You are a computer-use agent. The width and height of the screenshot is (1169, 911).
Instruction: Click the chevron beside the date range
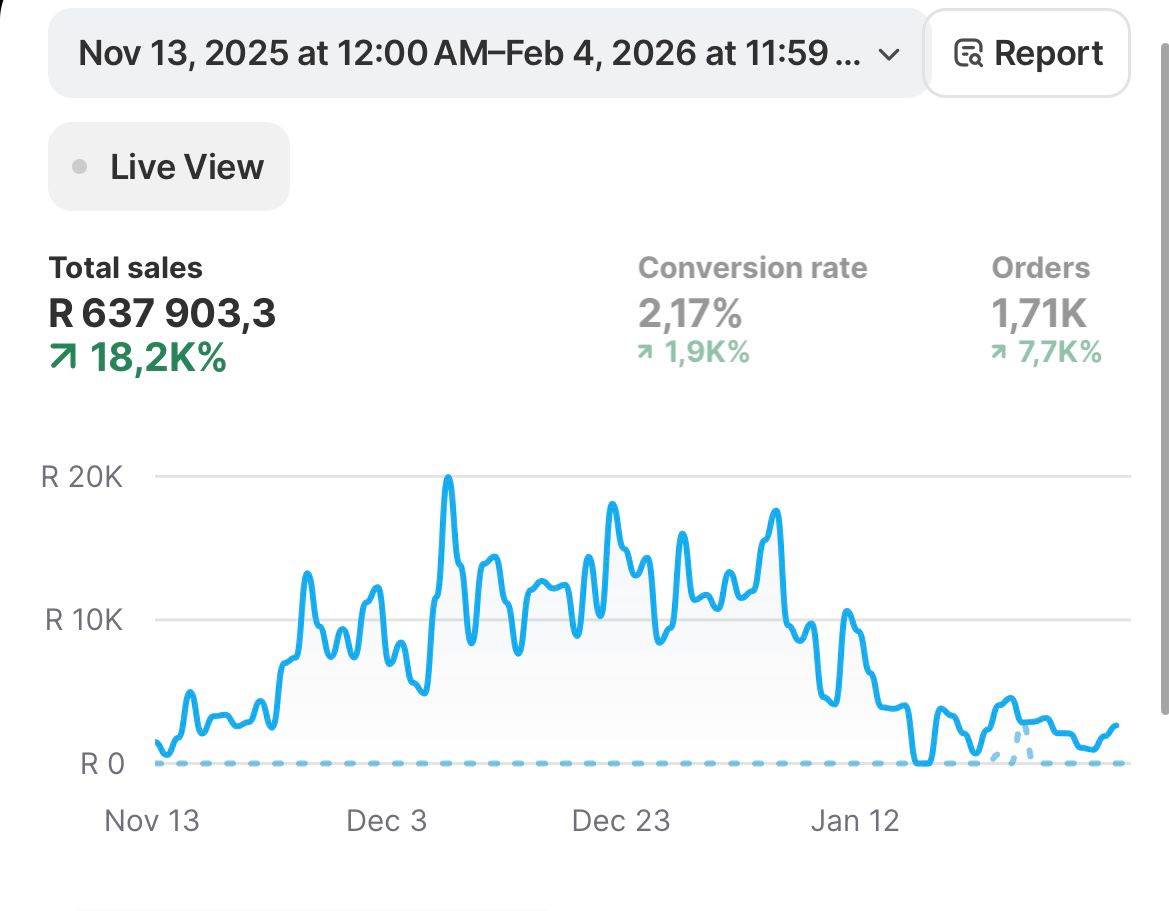click(x=888, y=55)
